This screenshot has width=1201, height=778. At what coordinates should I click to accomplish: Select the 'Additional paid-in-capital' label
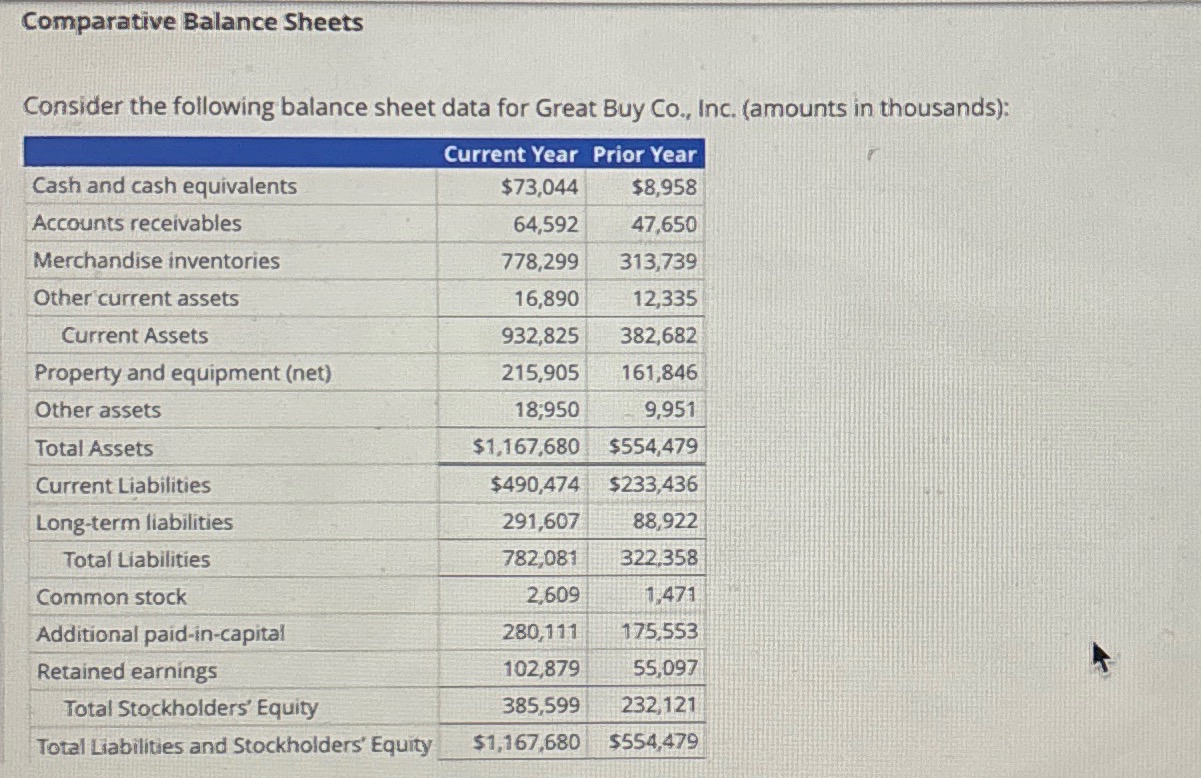(161, 634)
